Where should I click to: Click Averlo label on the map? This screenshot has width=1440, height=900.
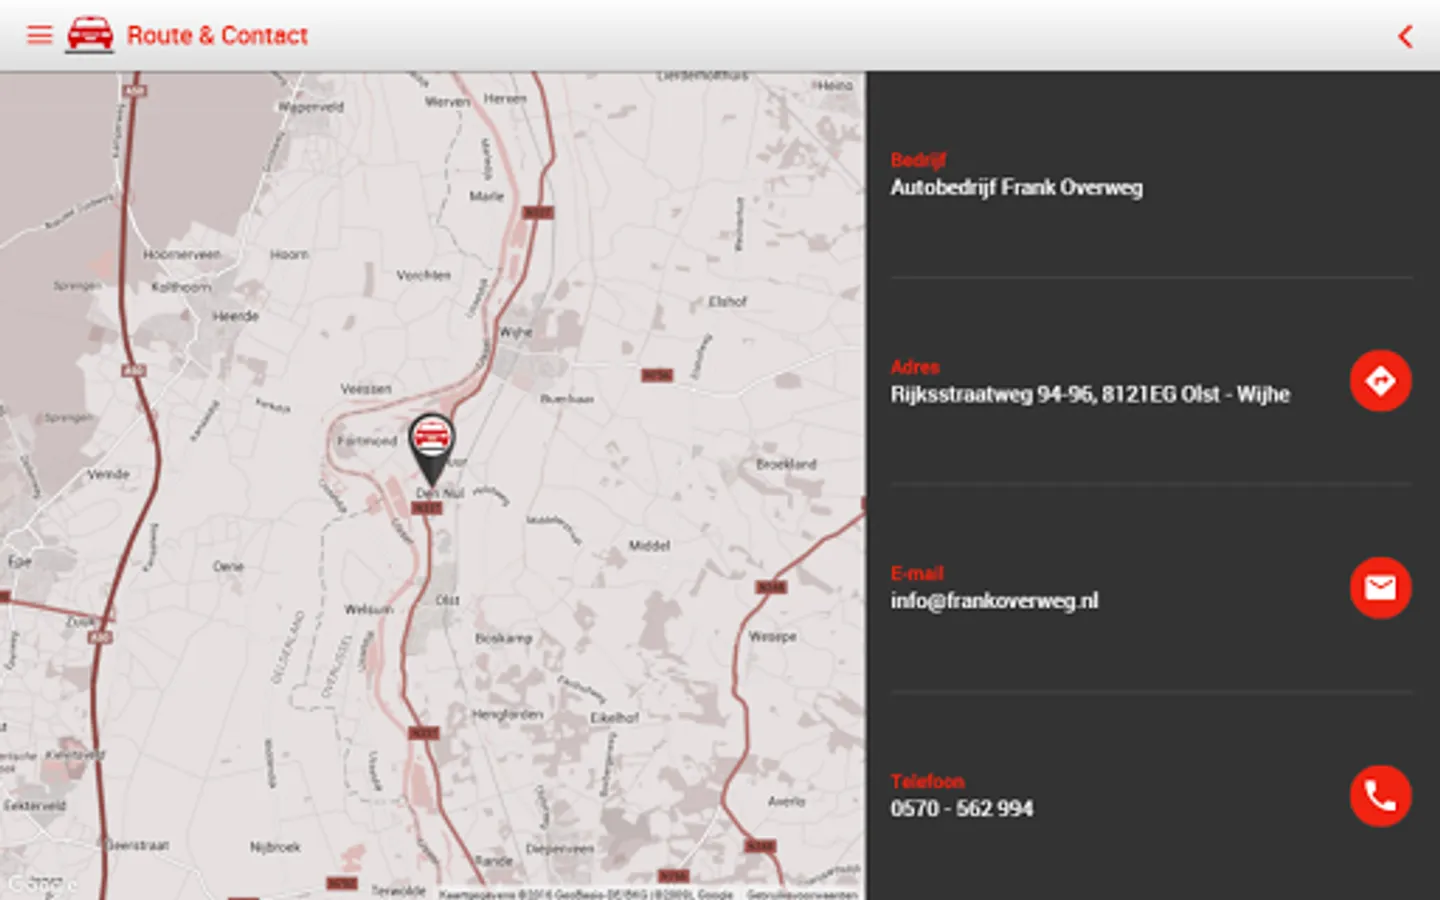786,801
